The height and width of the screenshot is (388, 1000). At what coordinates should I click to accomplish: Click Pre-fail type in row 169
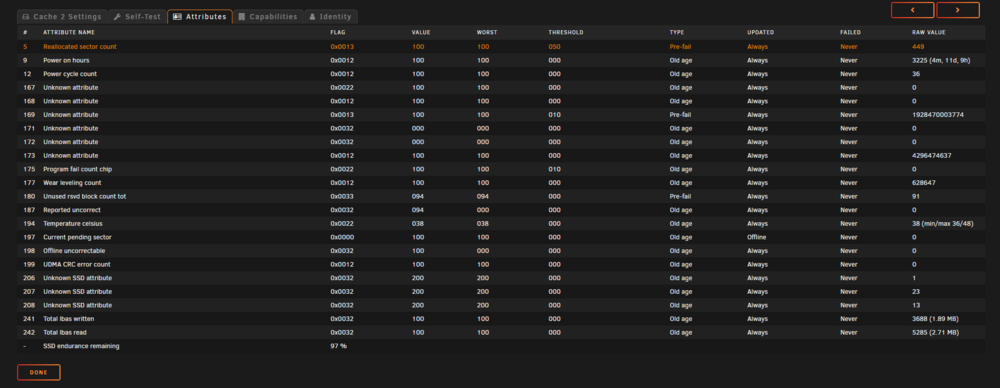(x=680, y=115)
